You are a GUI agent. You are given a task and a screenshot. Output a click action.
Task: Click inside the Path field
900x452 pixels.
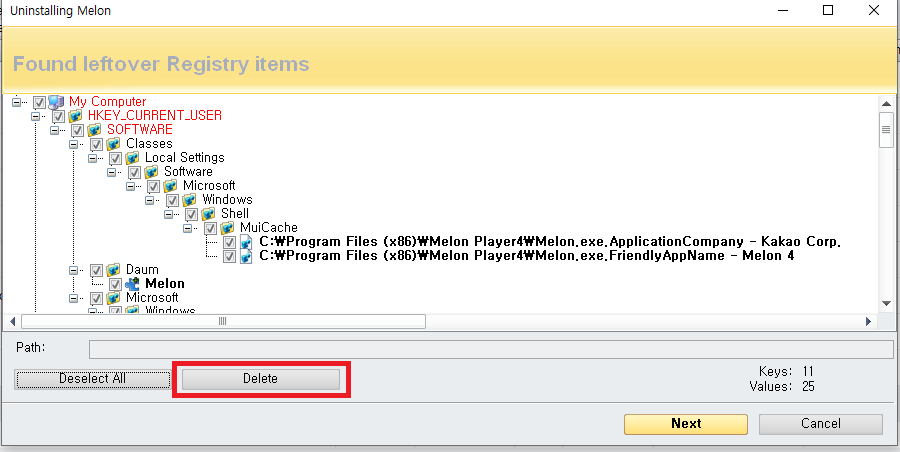point(491,349)
